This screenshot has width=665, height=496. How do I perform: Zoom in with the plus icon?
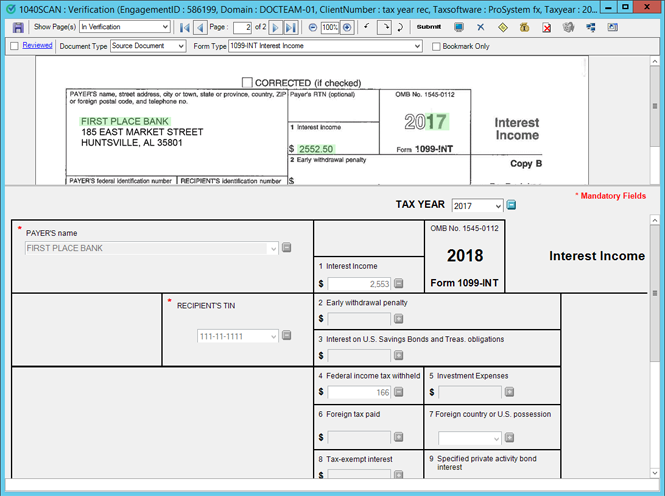(347, 28)
